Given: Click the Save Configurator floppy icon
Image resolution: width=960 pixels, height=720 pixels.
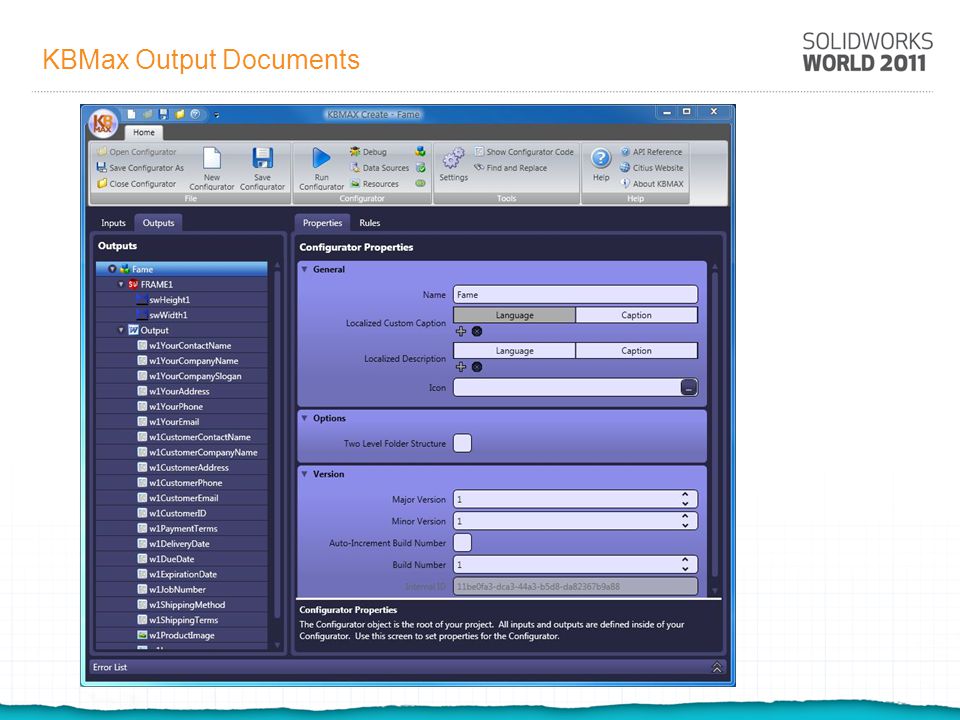Looking at the screenshot, I should pyautogui.click(x=263, y=159).
